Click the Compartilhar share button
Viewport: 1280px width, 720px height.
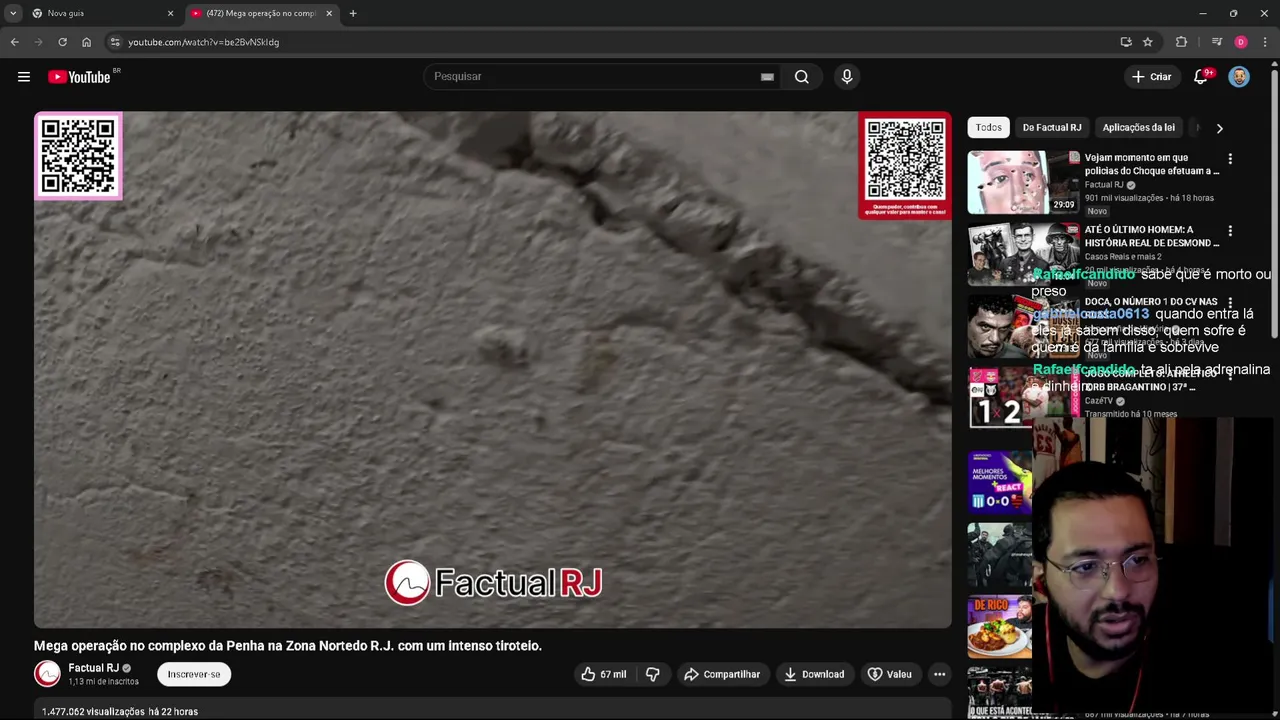(722, 674)
